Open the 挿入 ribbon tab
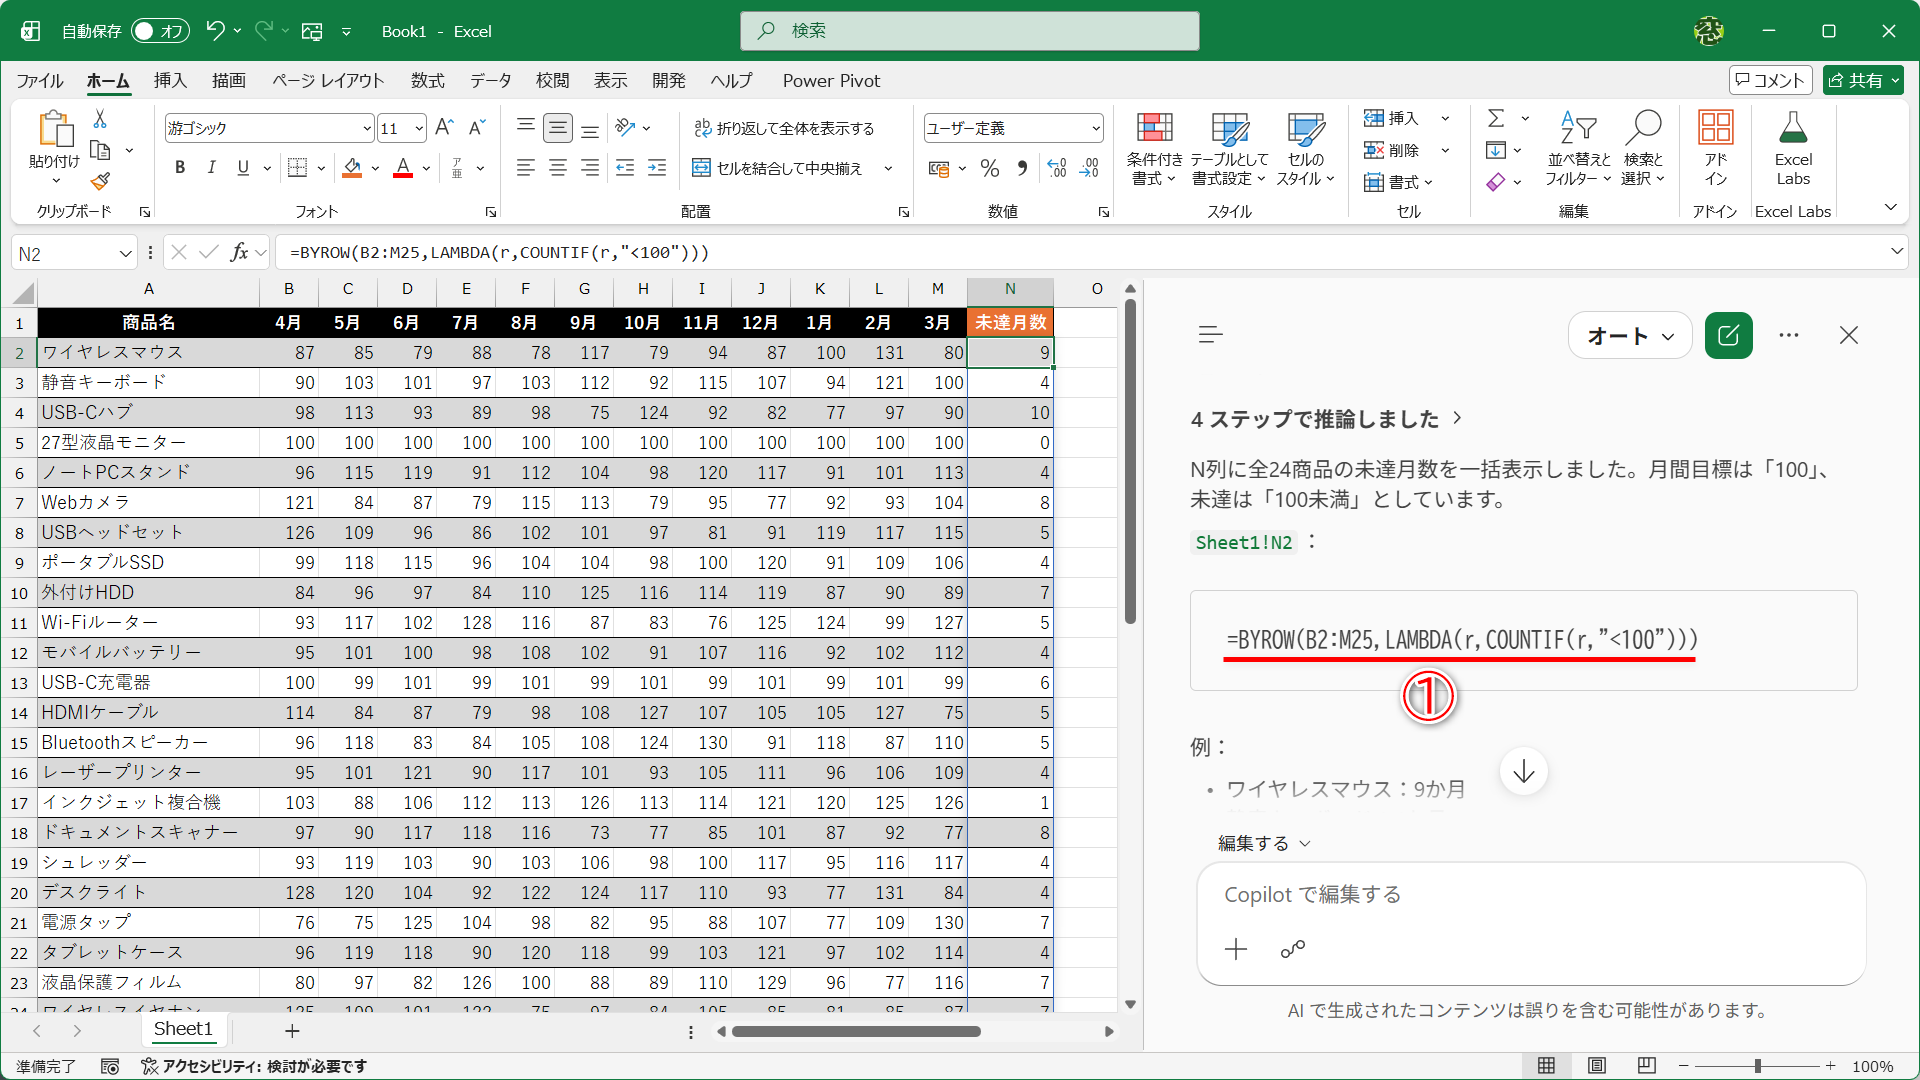Screen dimensions: 1920x1080 [170, 81]
